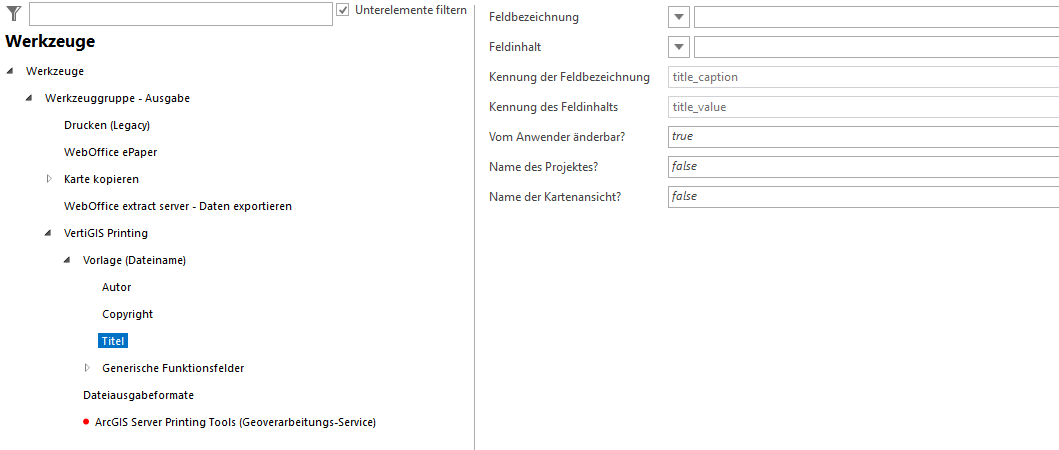Open the Feldbezeichnung dropdown arrow
The height and width of the screenshot is (450, 1059).
680,17
